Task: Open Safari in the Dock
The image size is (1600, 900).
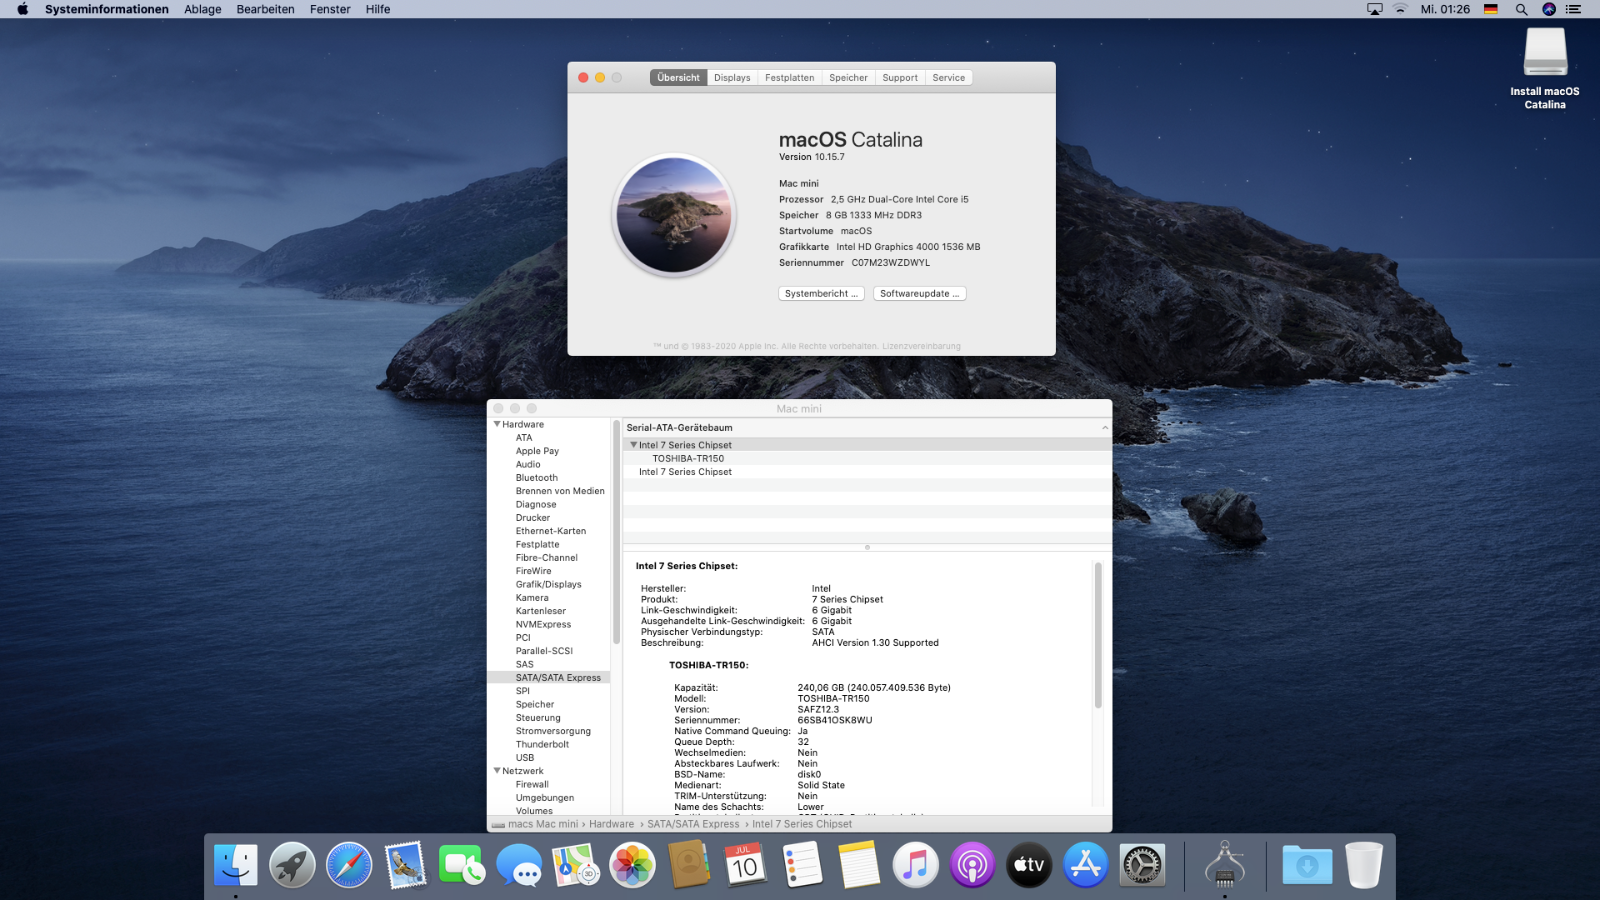Action: point(349,865)
